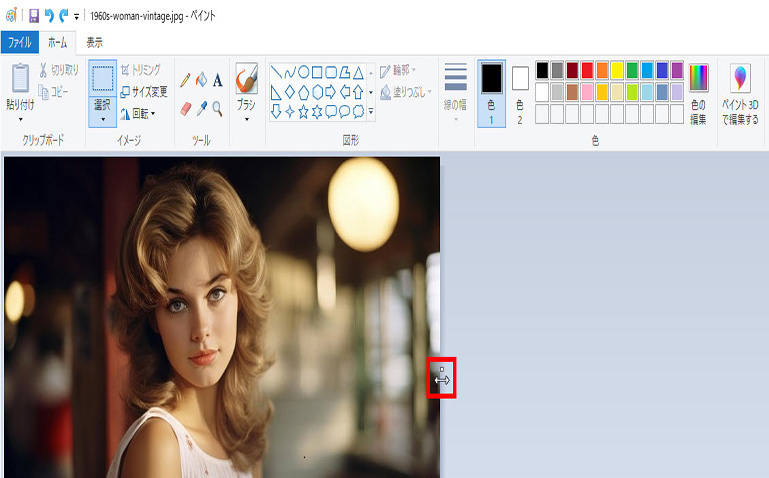Select the Pencil tool
The width and height of the screenshot is (769, 478).
click(x=185, y=79)
